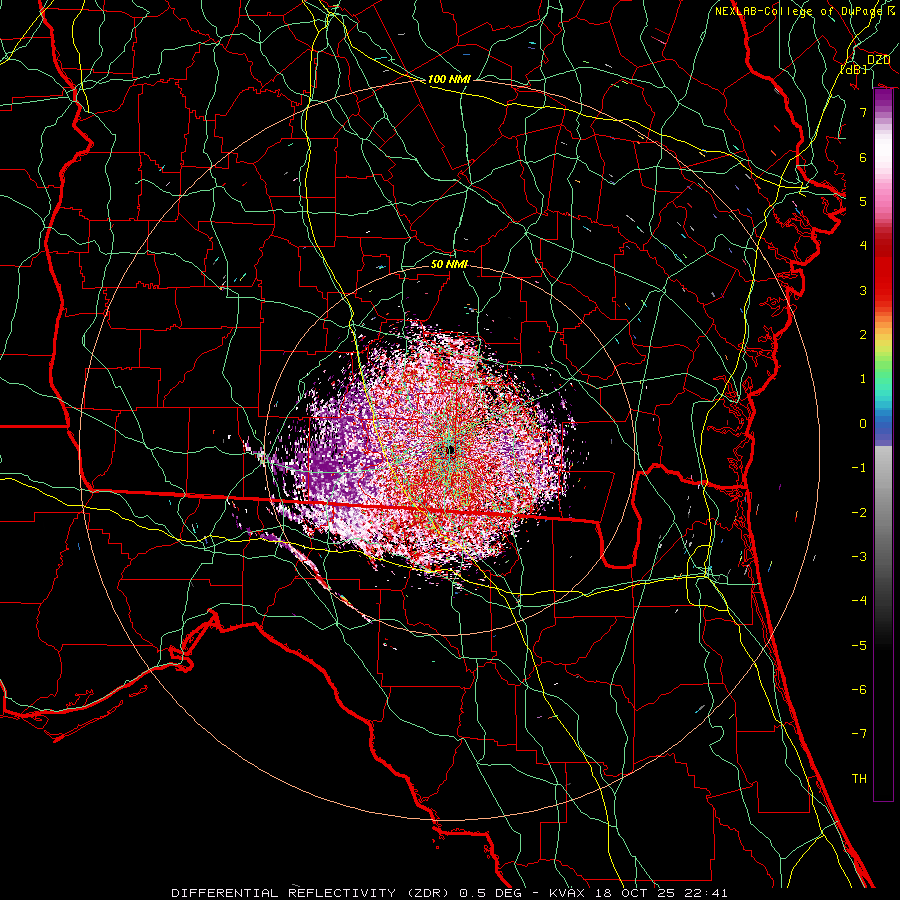Click the [dB] unit label
The width and height of the screenshot is (900, 900).
pos(854,69)
